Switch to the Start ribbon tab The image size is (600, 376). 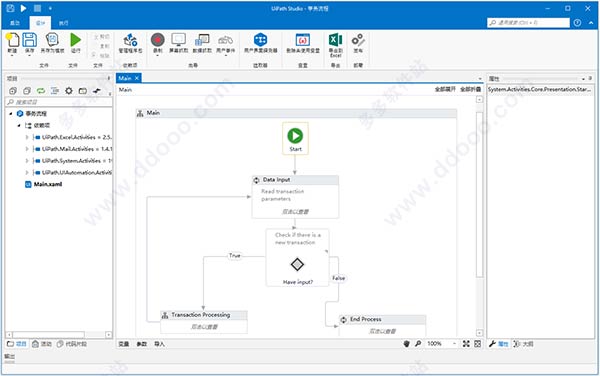[15, 23]
